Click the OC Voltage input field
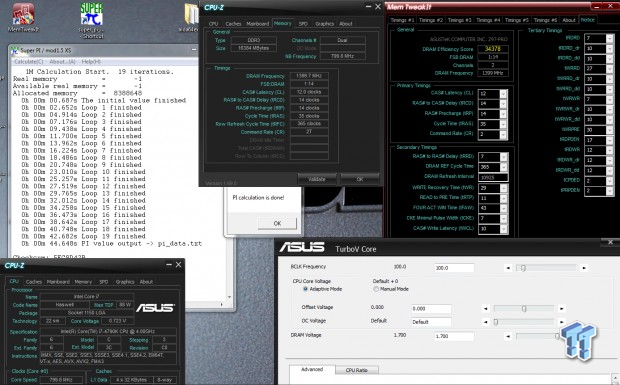 [x=431, y=322]
